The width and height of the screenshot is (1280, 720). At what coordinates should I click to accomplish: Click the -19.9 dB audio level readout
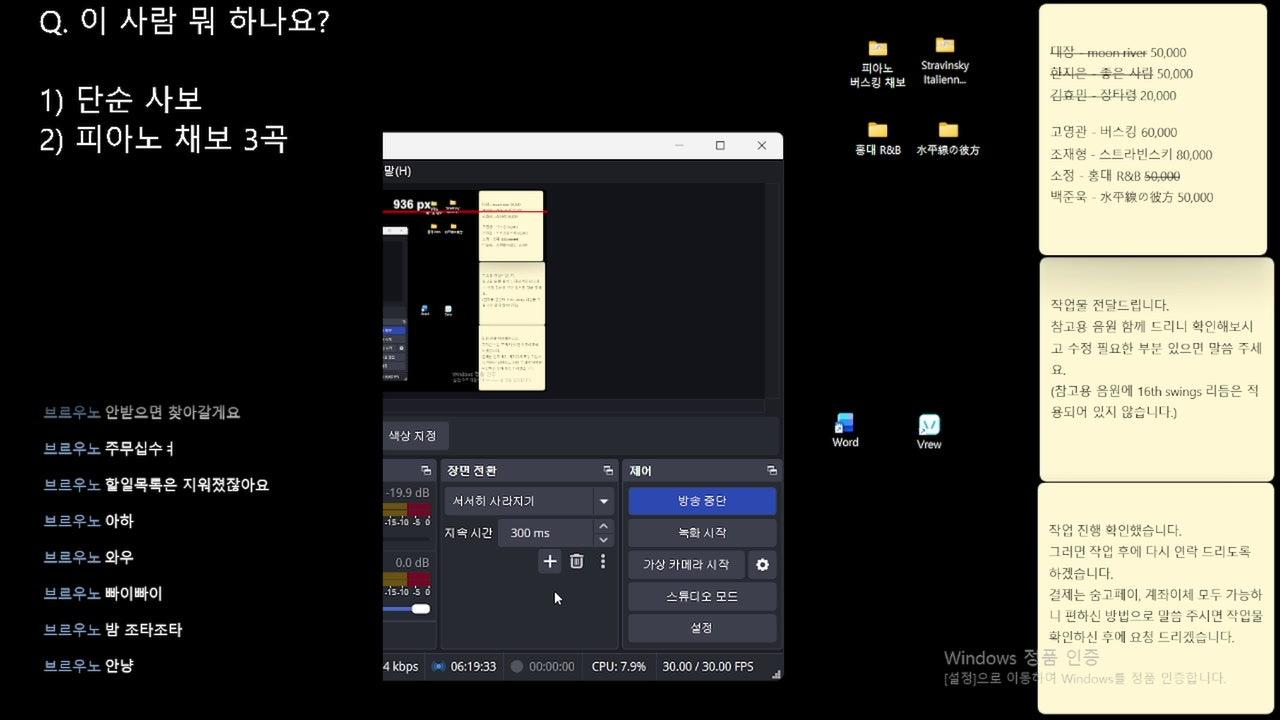[408, 492]
